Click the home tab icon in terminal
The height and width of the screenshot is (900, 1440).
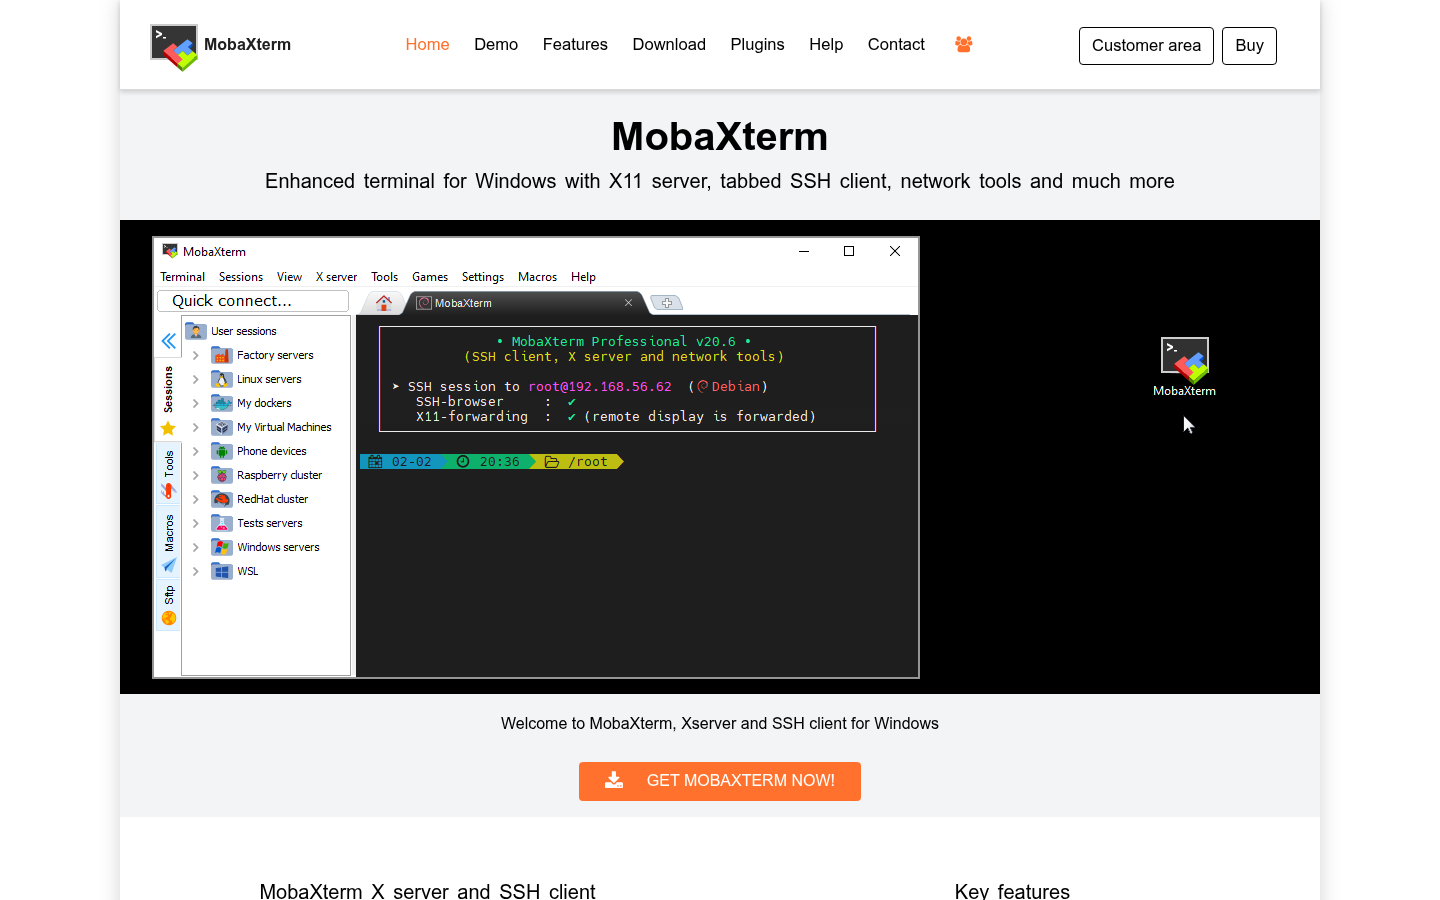(384, 303)
